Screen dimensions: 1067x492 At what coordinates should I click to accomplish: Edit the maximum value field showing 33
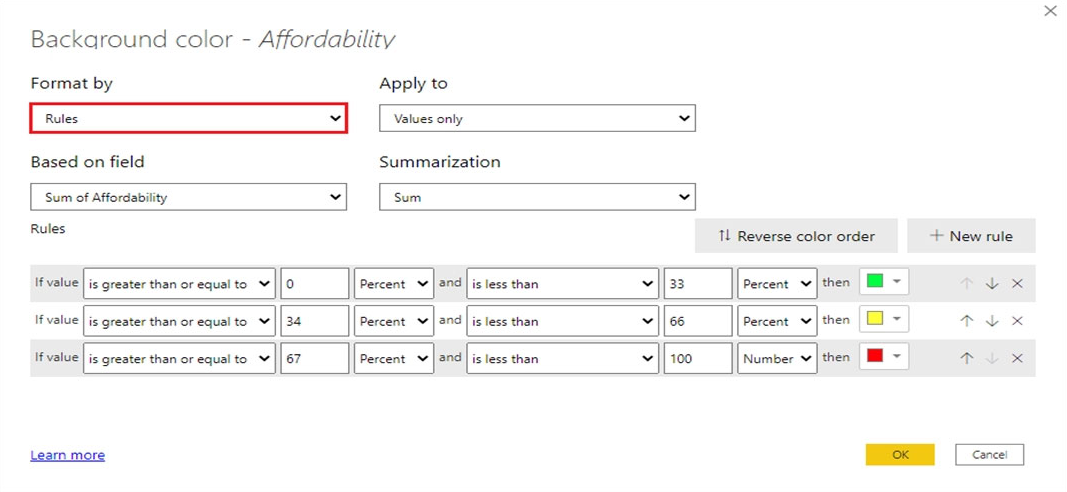click(698, 284)
